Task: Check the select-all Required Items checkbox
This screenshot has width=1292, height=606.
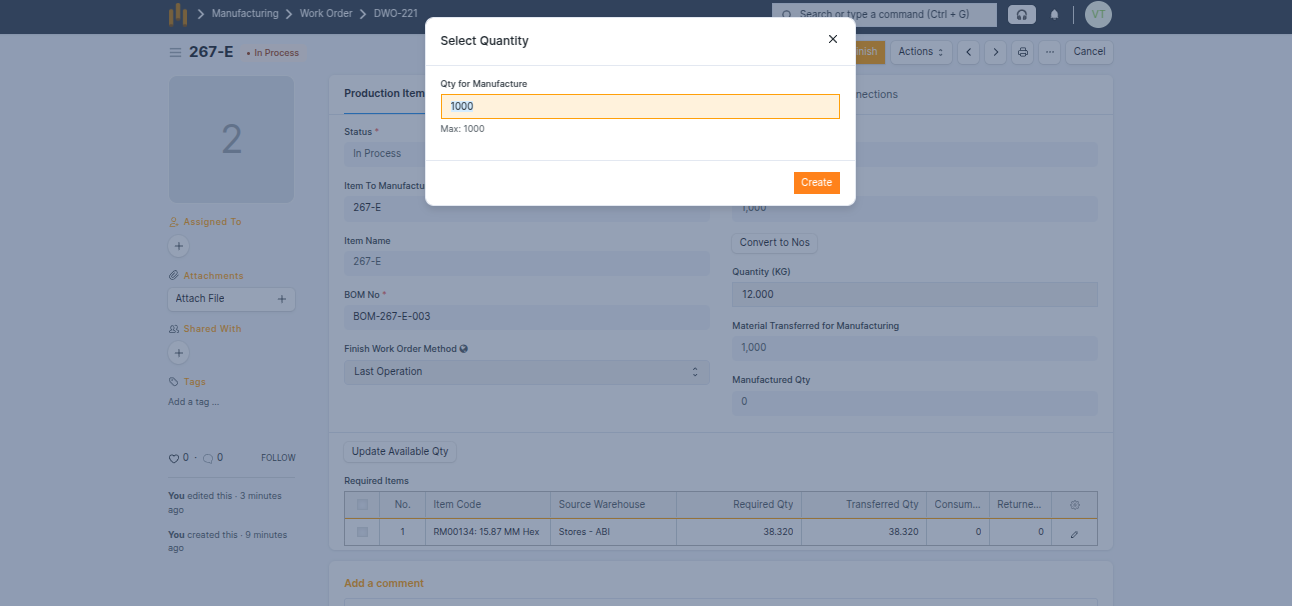Action: pyautogui.click(x=362, y=505)
